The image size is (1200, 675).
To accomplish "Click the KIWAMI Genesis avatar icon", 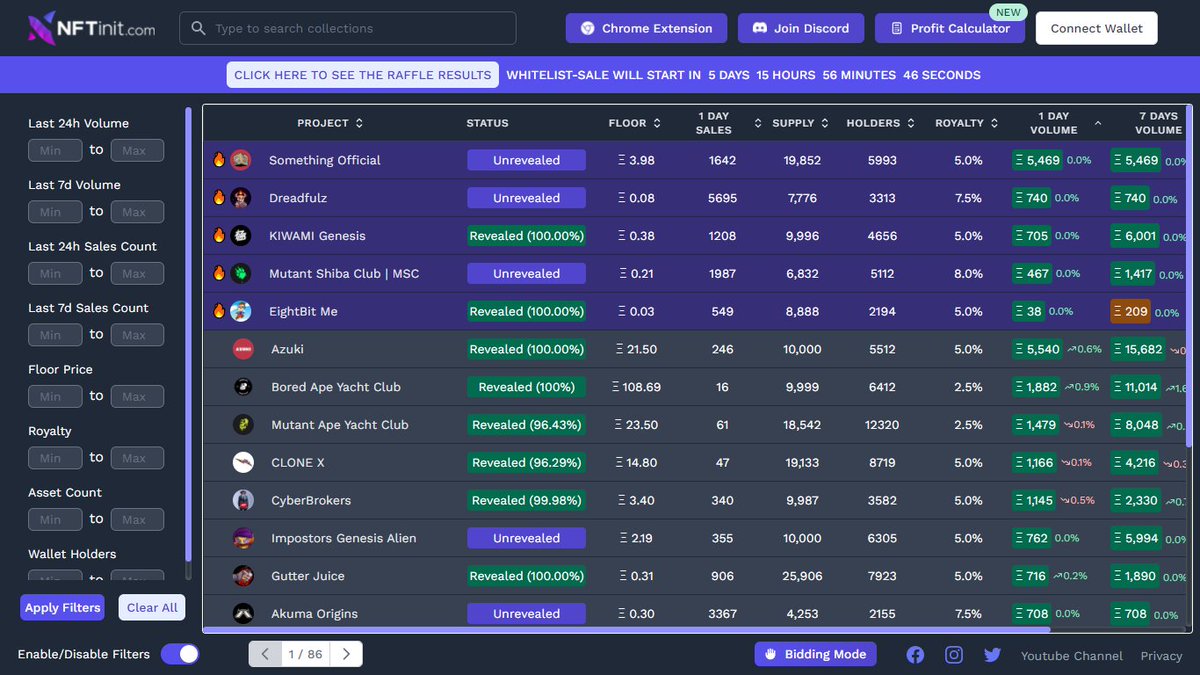I will (240, 236).
